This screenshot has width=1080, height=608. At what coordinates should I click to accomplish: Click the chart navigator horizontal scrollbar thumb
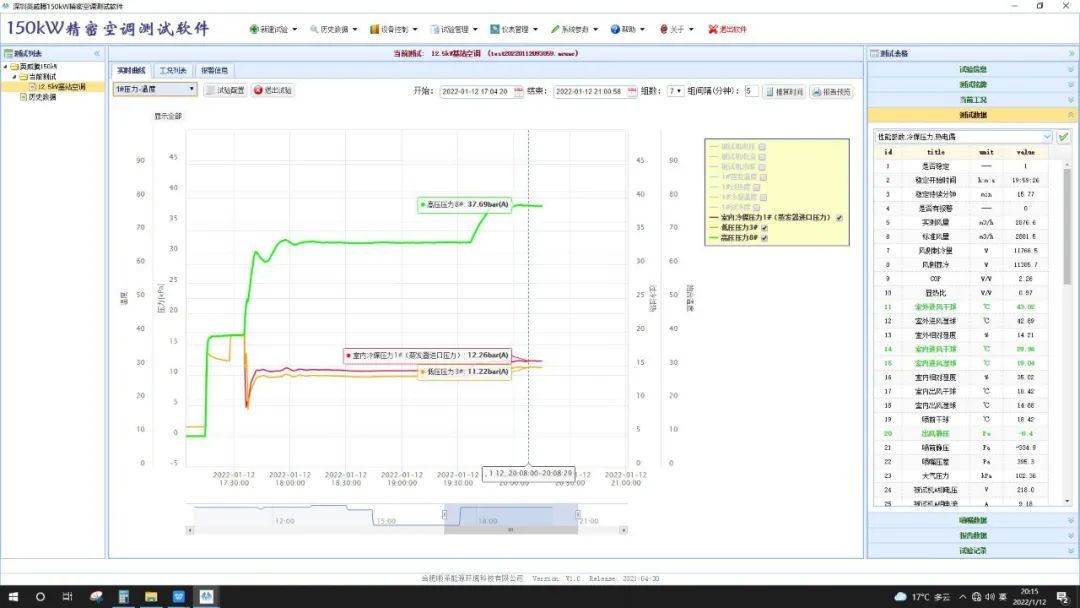510,530
